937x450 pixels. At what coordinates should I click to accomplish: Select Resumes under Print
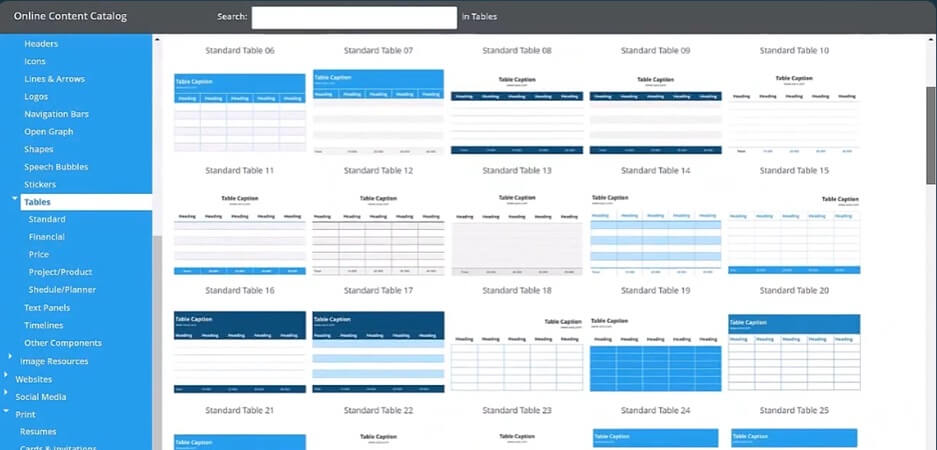(38, 431)
